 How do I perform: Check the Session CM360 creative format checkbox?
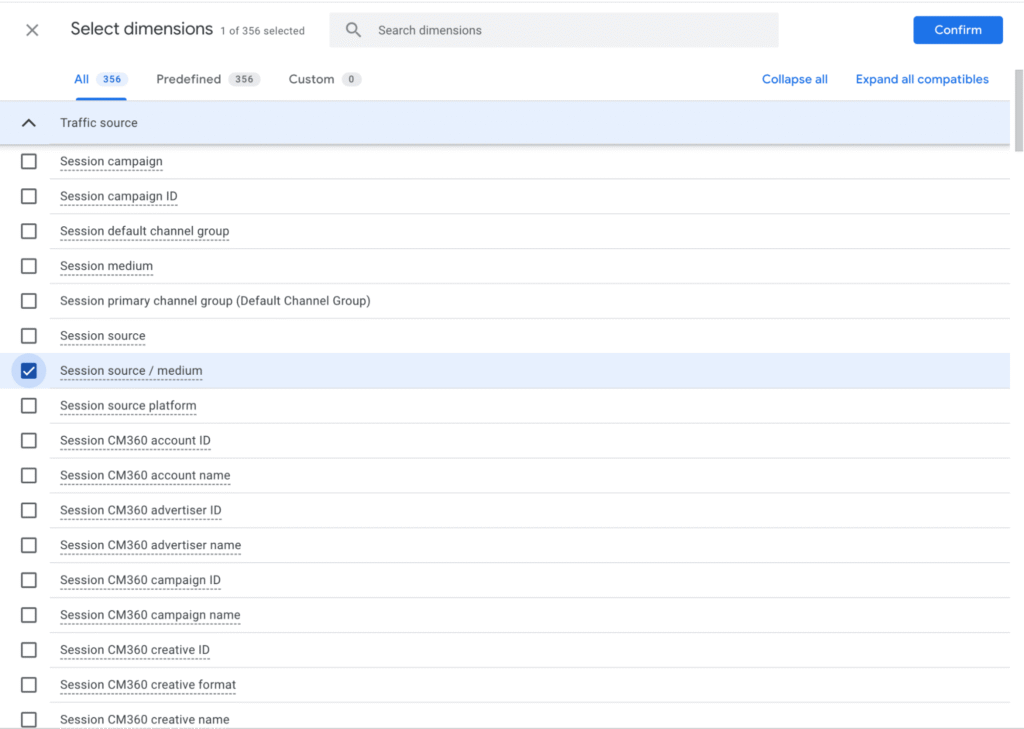(x=29, y=685)
